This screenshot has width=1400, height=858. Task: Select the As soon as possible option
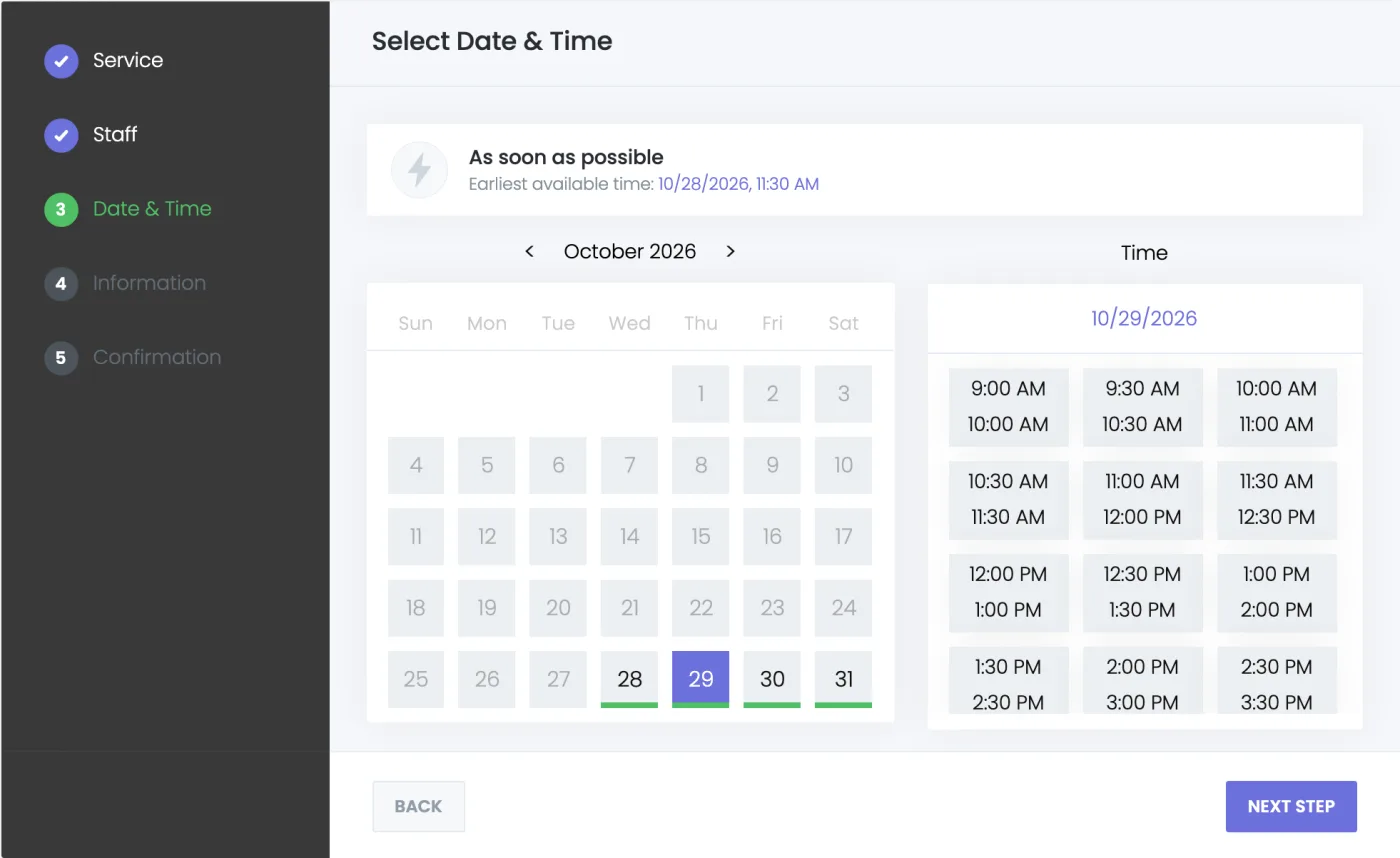click(864, 170)
